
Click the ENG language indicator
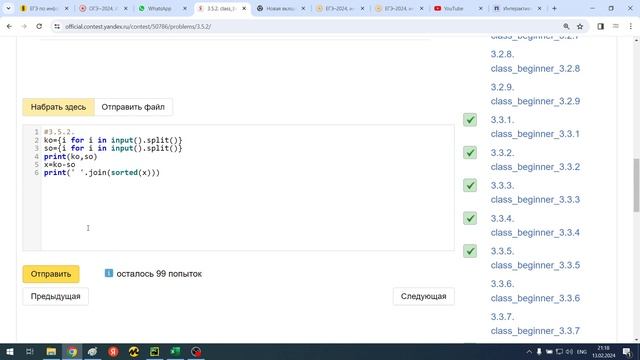click(582, 352)
